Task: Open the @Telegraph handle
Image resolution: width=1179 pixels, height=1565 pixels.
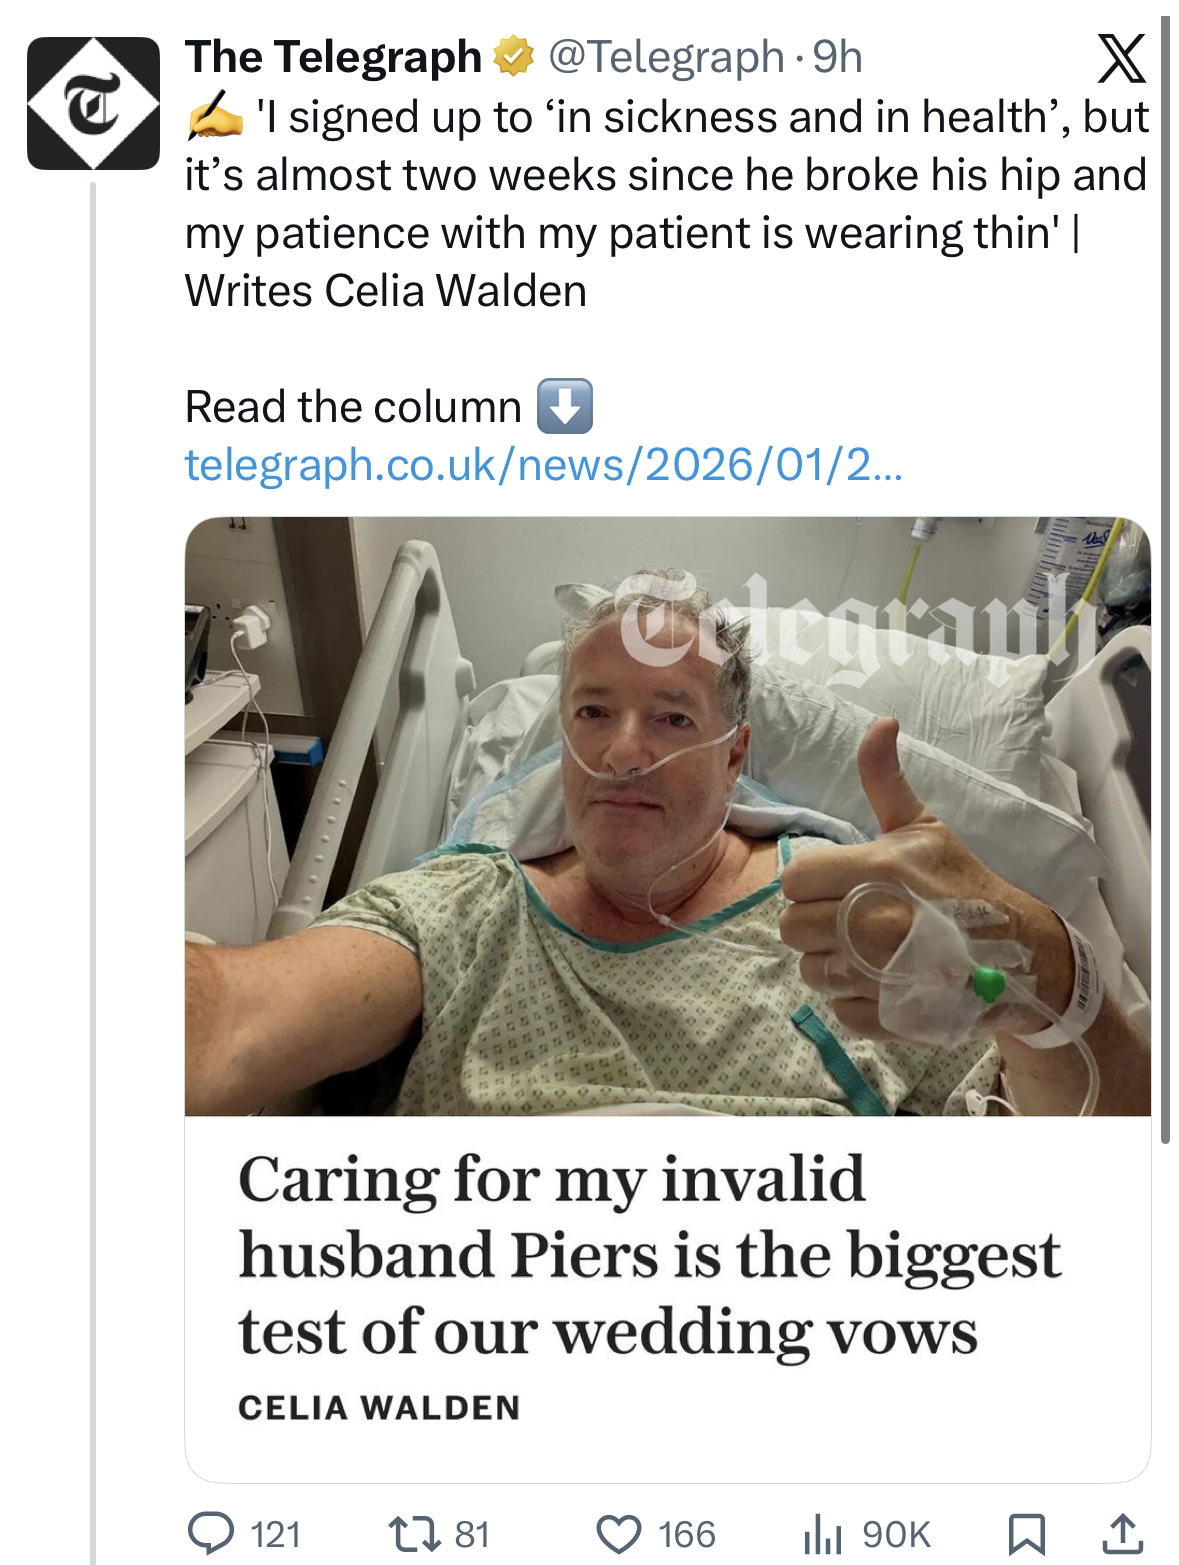Action: pos(666,57)
